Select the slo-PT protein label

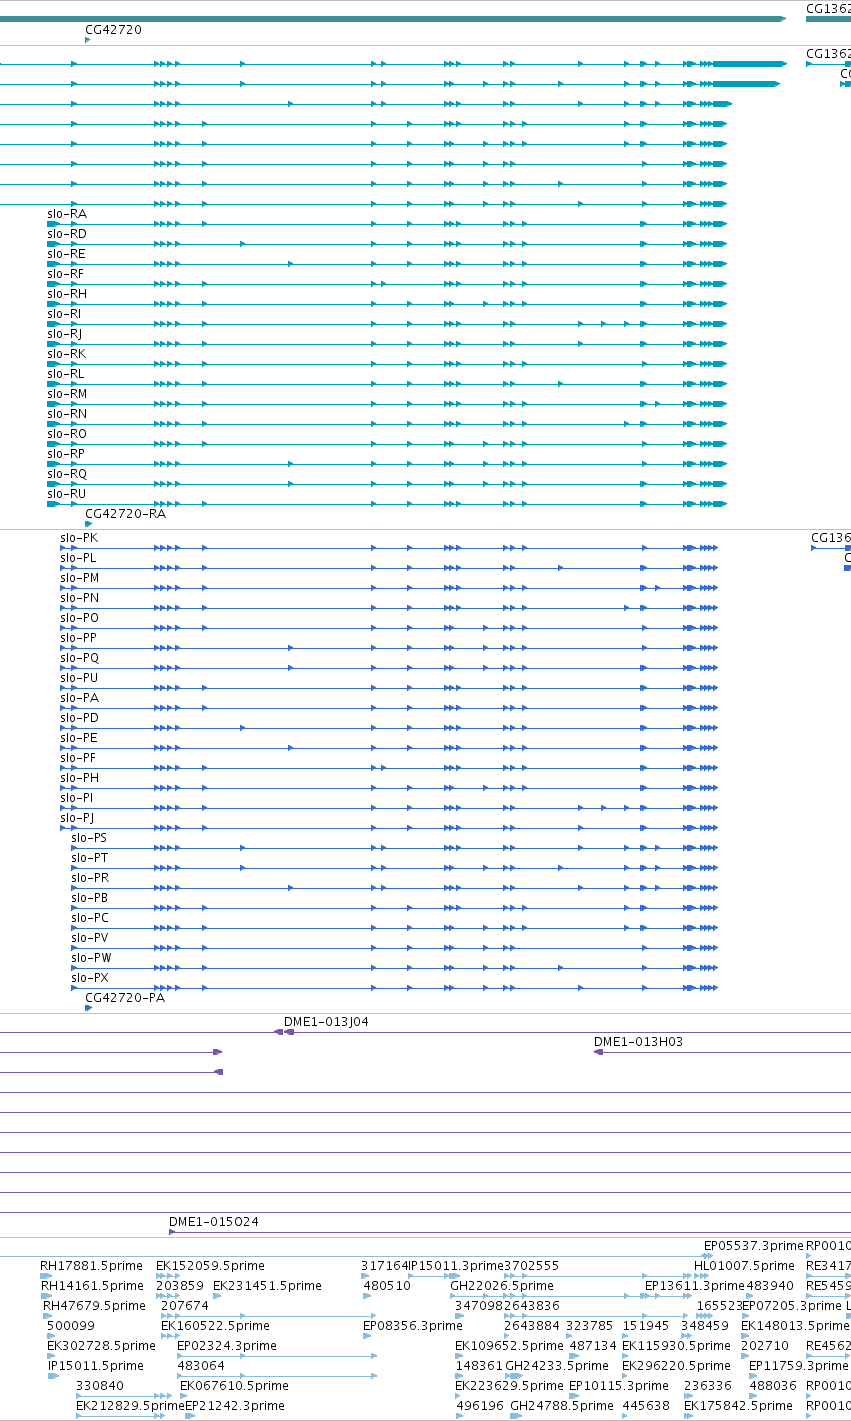coord(90,858)
